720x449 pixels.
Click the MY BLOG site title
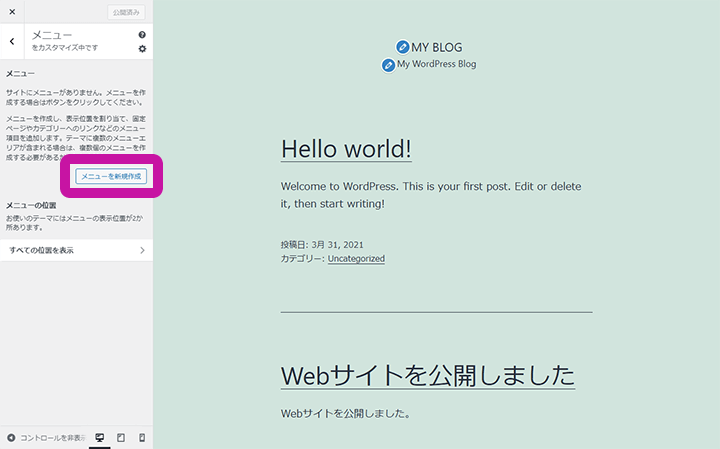click(x=437, y=47)
